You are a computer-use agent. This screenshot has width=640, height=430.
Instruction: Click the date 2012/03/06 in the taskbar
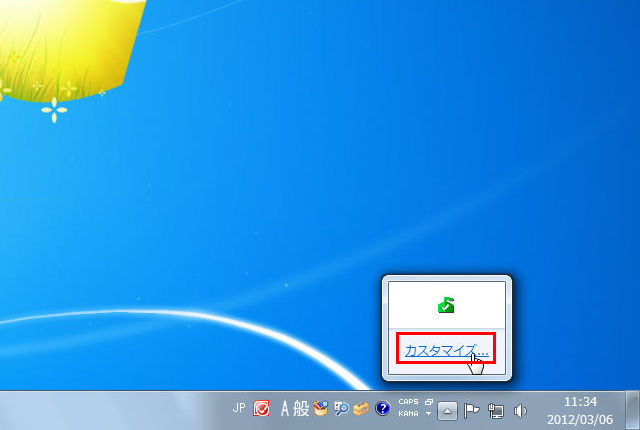tap(580, 419)
